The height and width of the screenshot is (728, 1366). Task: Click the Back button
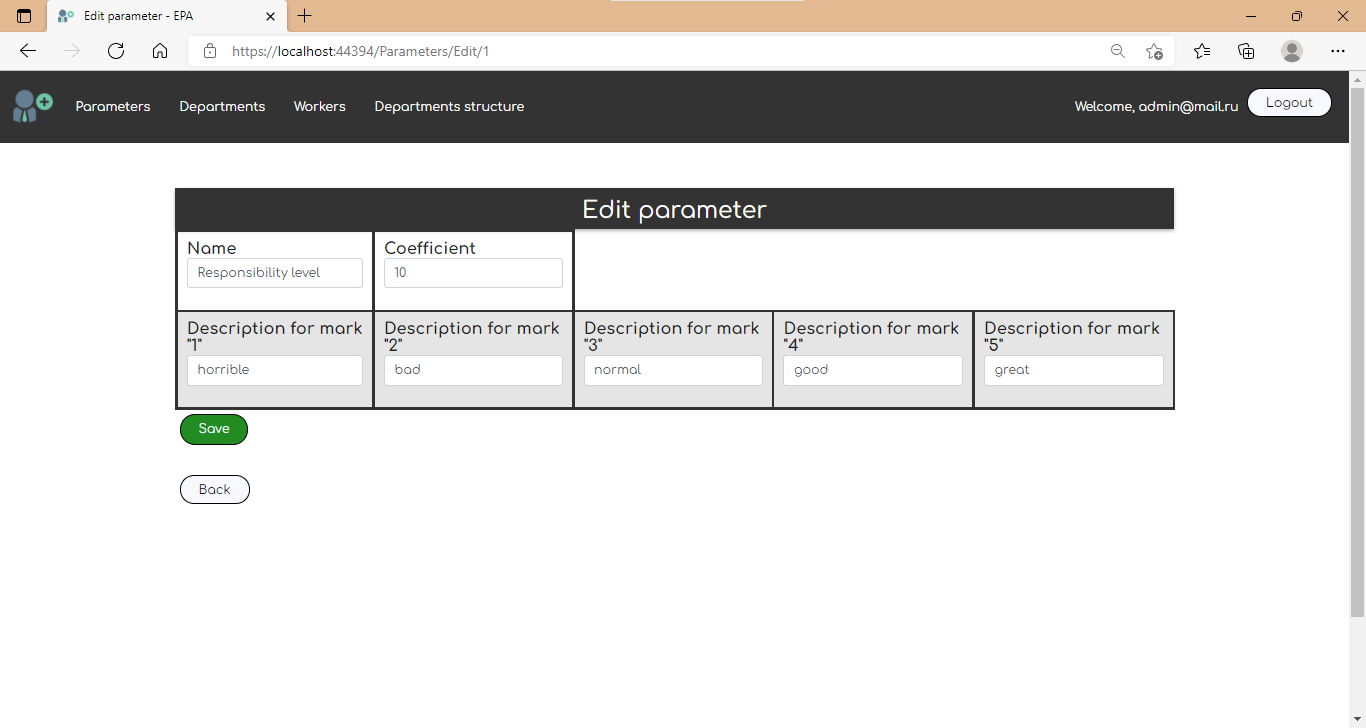coord(215,490)
